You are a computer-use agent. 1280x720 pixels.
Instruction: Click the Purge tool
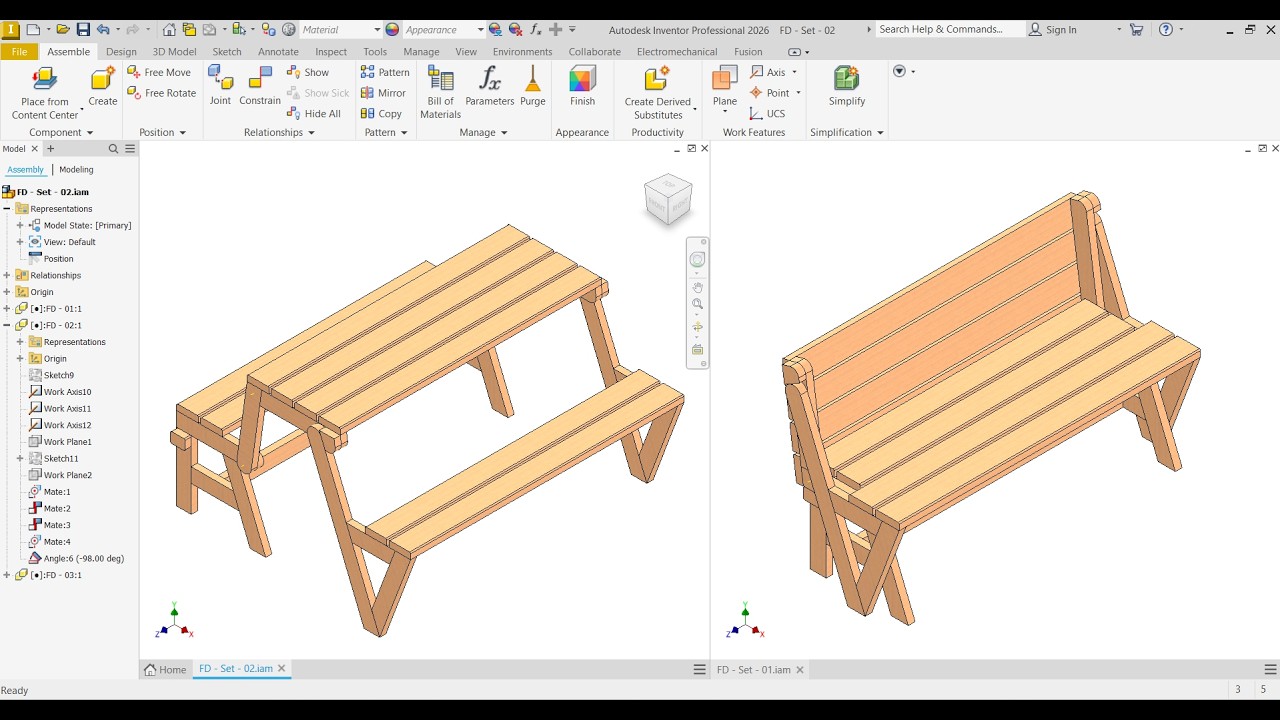click(x=533, y=86)
